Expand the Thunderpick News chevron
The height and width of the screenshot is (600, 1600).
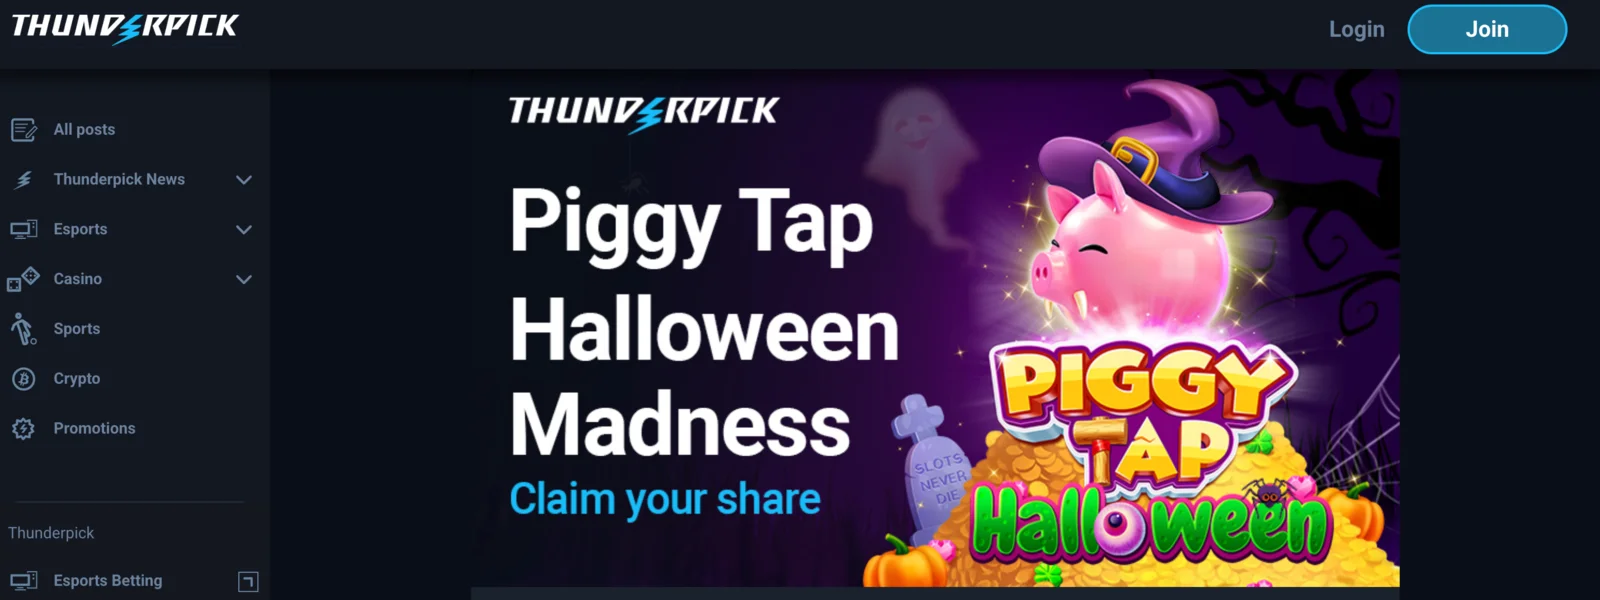[244, 180]
